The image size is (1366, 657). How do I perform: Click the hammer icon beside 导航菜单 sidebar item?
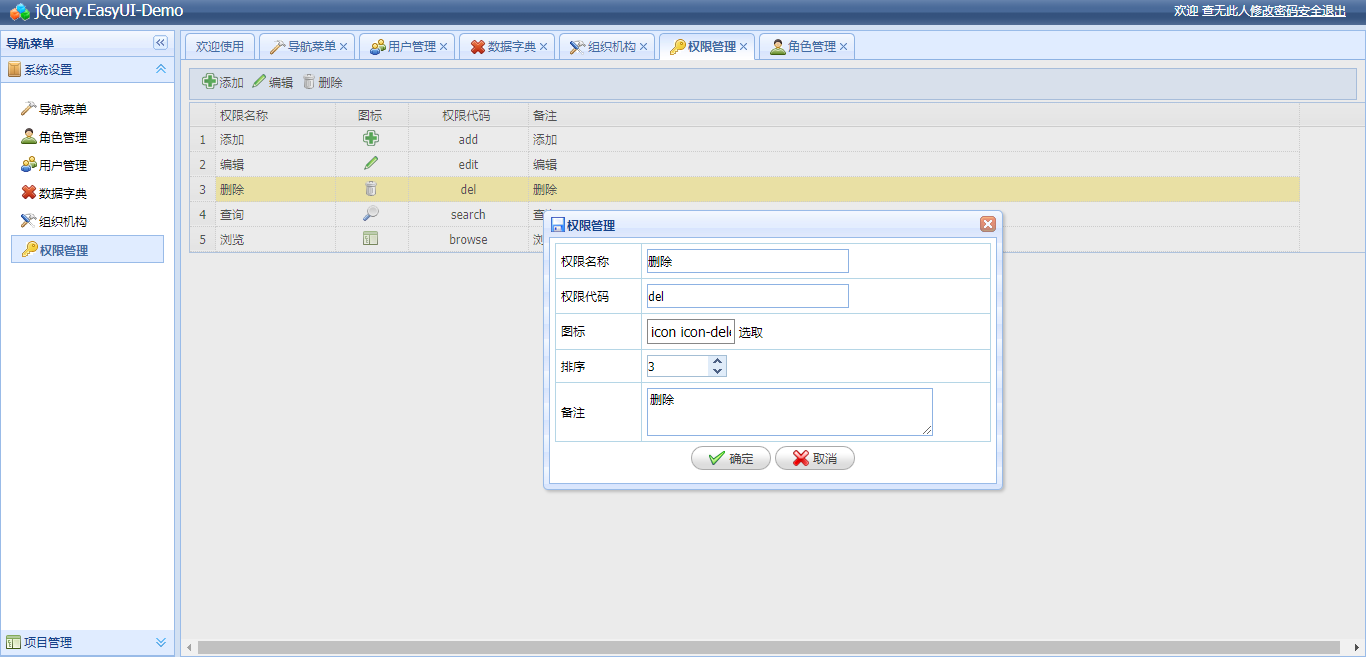coord(29,108)
